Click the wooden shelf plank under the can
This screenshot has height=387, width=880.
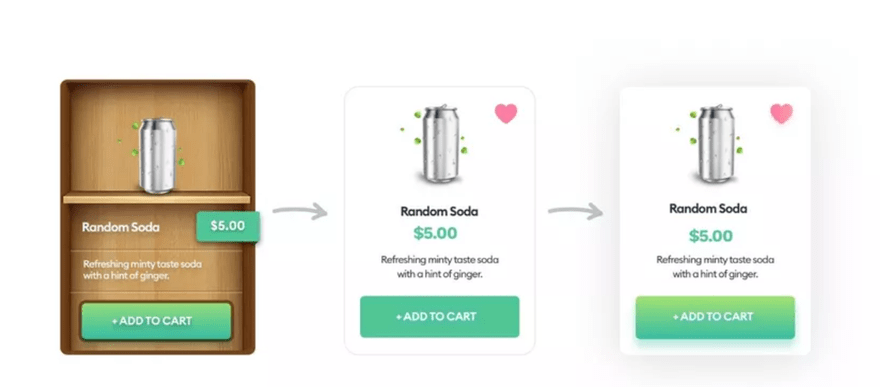pos(157,198)
